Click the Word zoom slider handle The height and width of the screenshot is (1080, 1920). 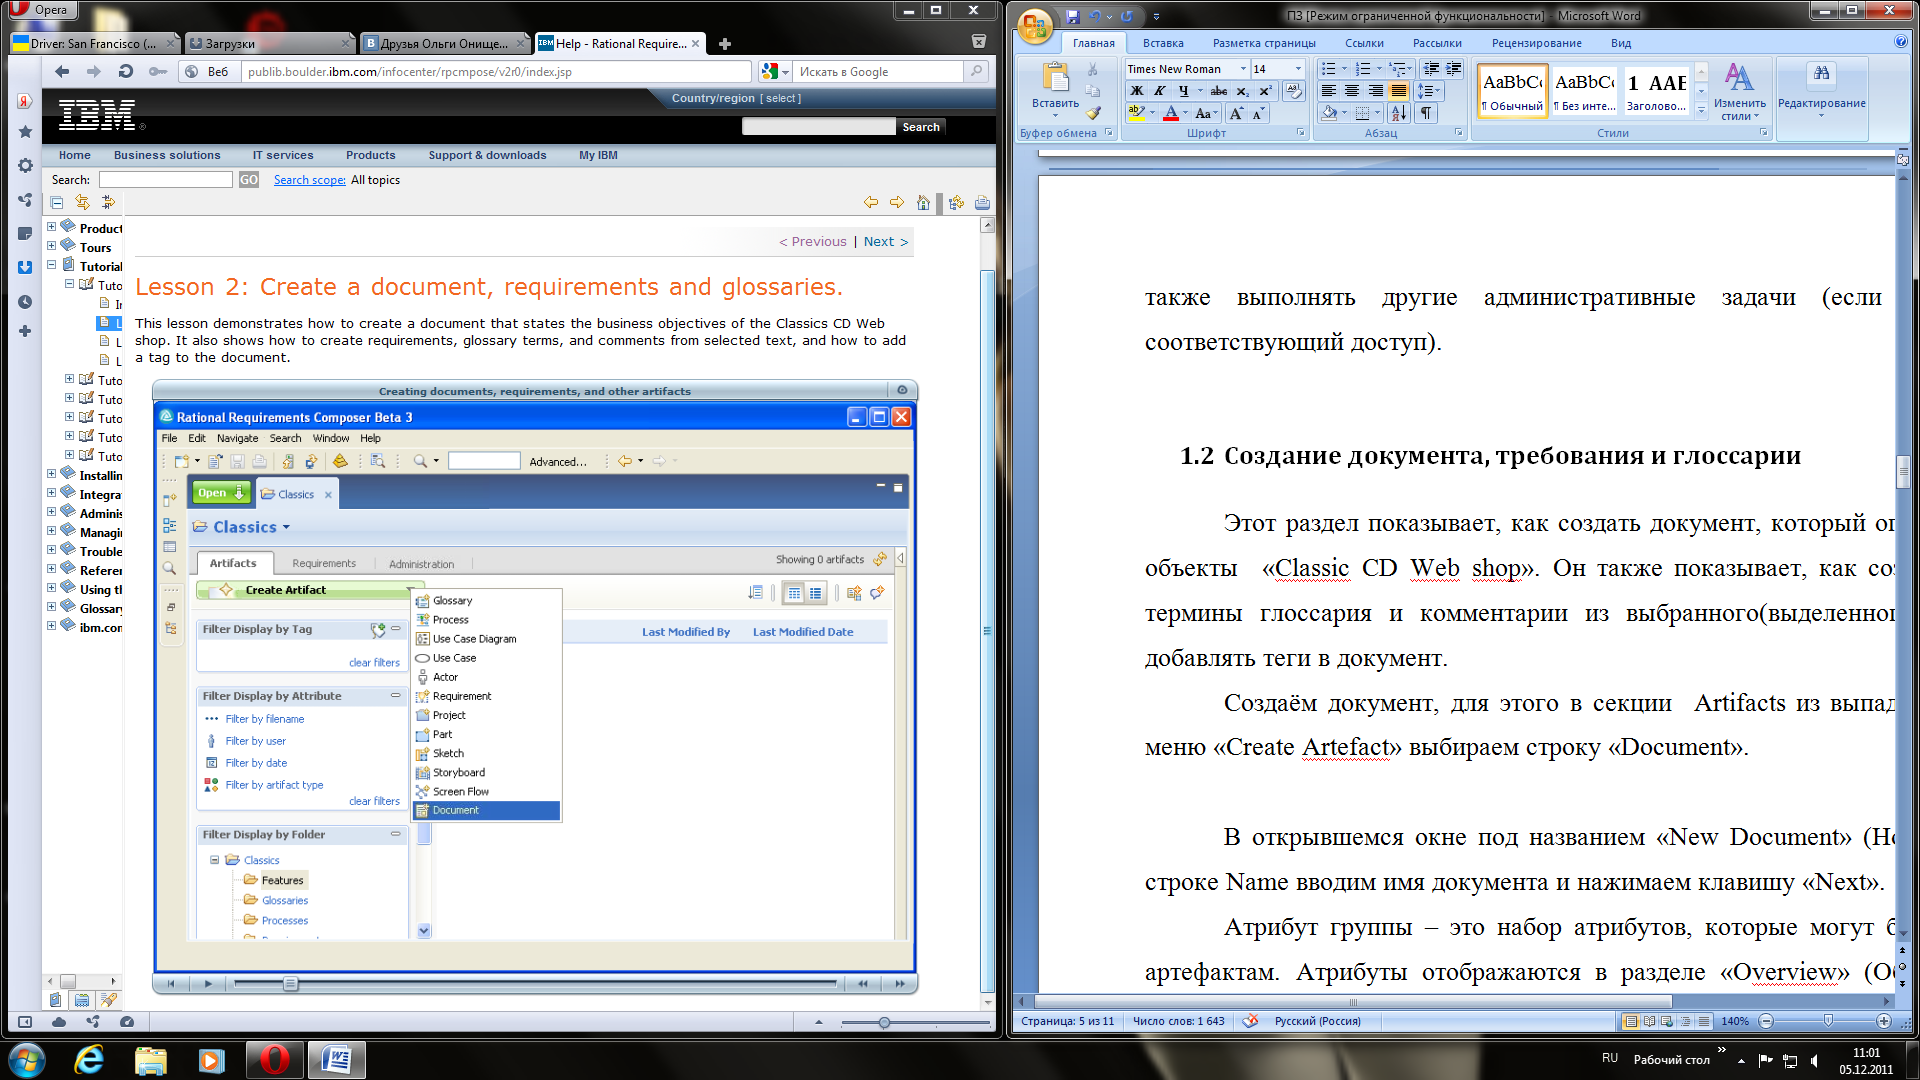pos(1828,1021)
